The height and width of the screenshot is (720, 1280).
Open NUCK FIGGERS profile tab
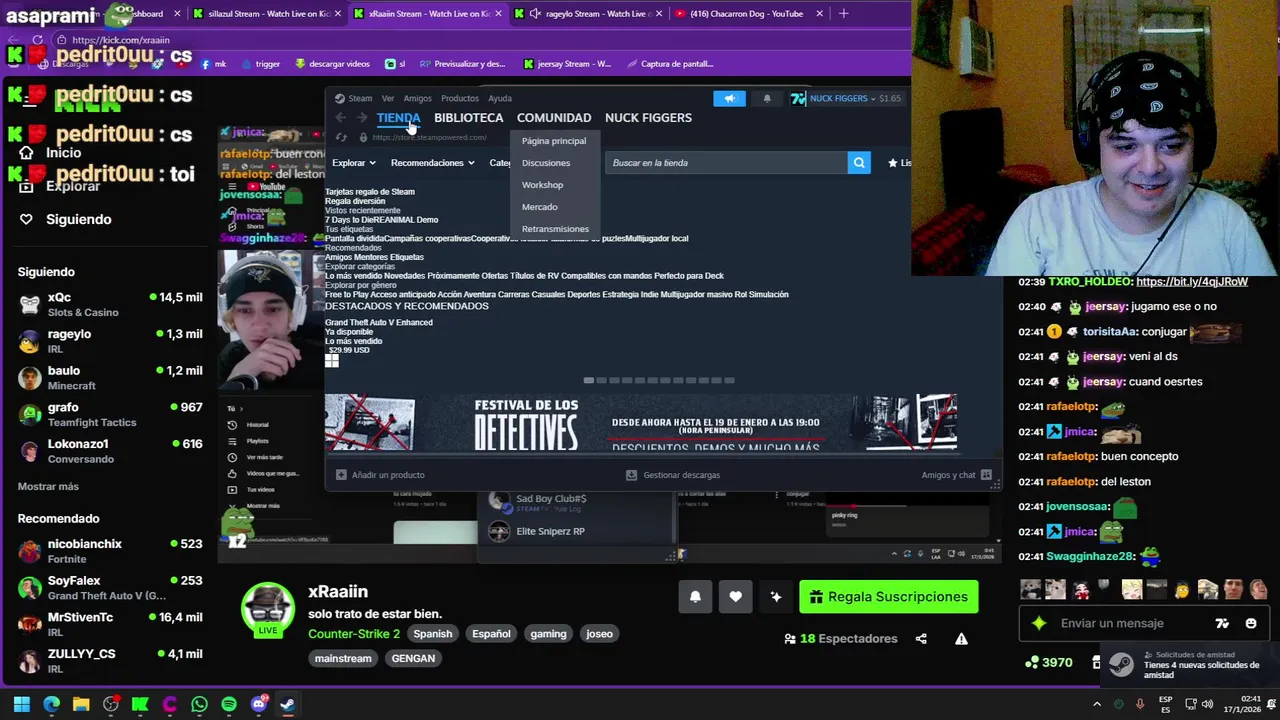[648, 118]
